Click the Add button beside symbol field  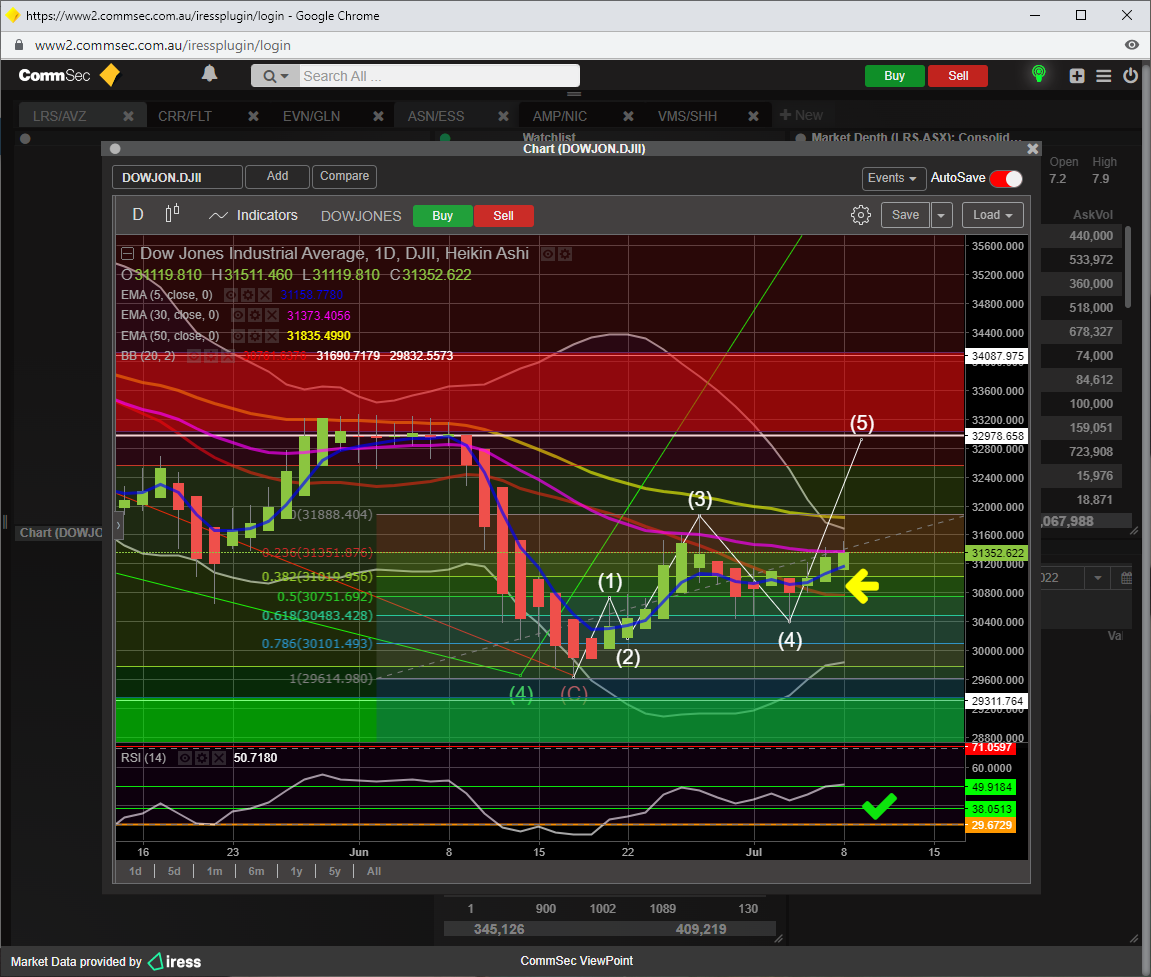pos(277,176)
